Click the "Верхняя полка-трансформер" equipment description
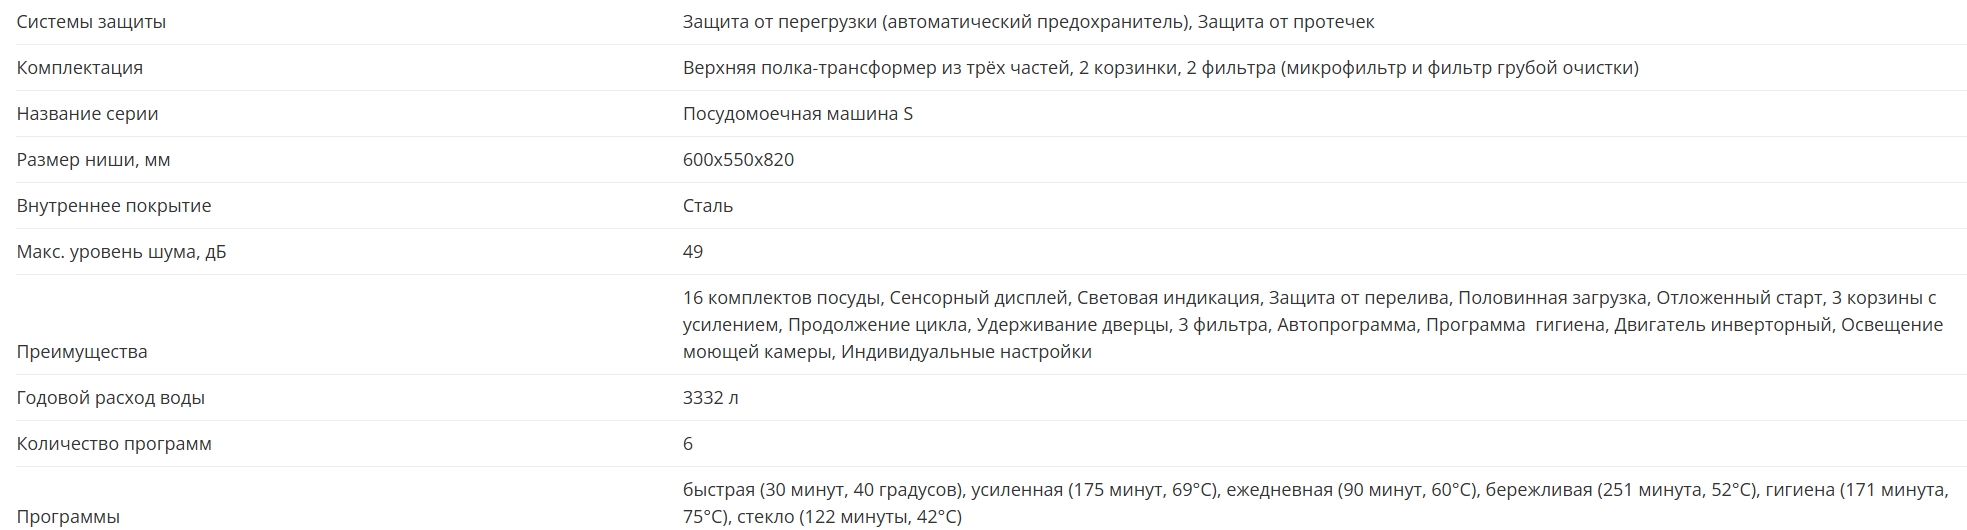The width and height of the screenshot is (1967, 530). tap(1160, 68)
